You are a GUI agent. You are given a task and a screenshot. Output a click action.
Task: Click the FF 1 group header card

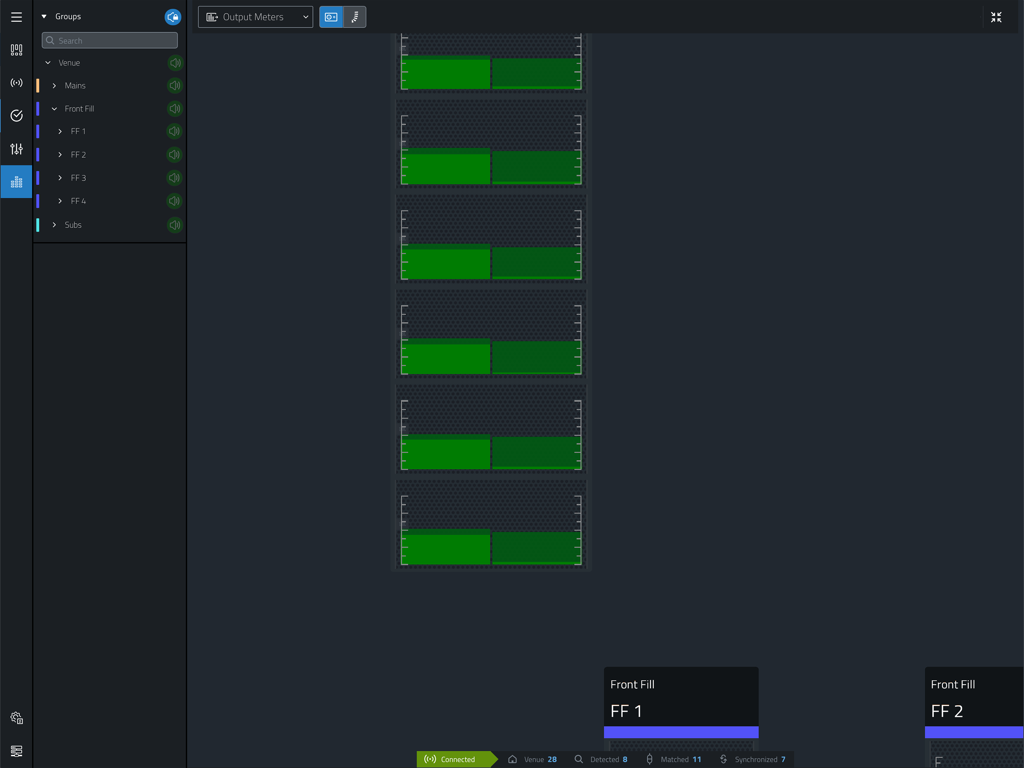681,702
